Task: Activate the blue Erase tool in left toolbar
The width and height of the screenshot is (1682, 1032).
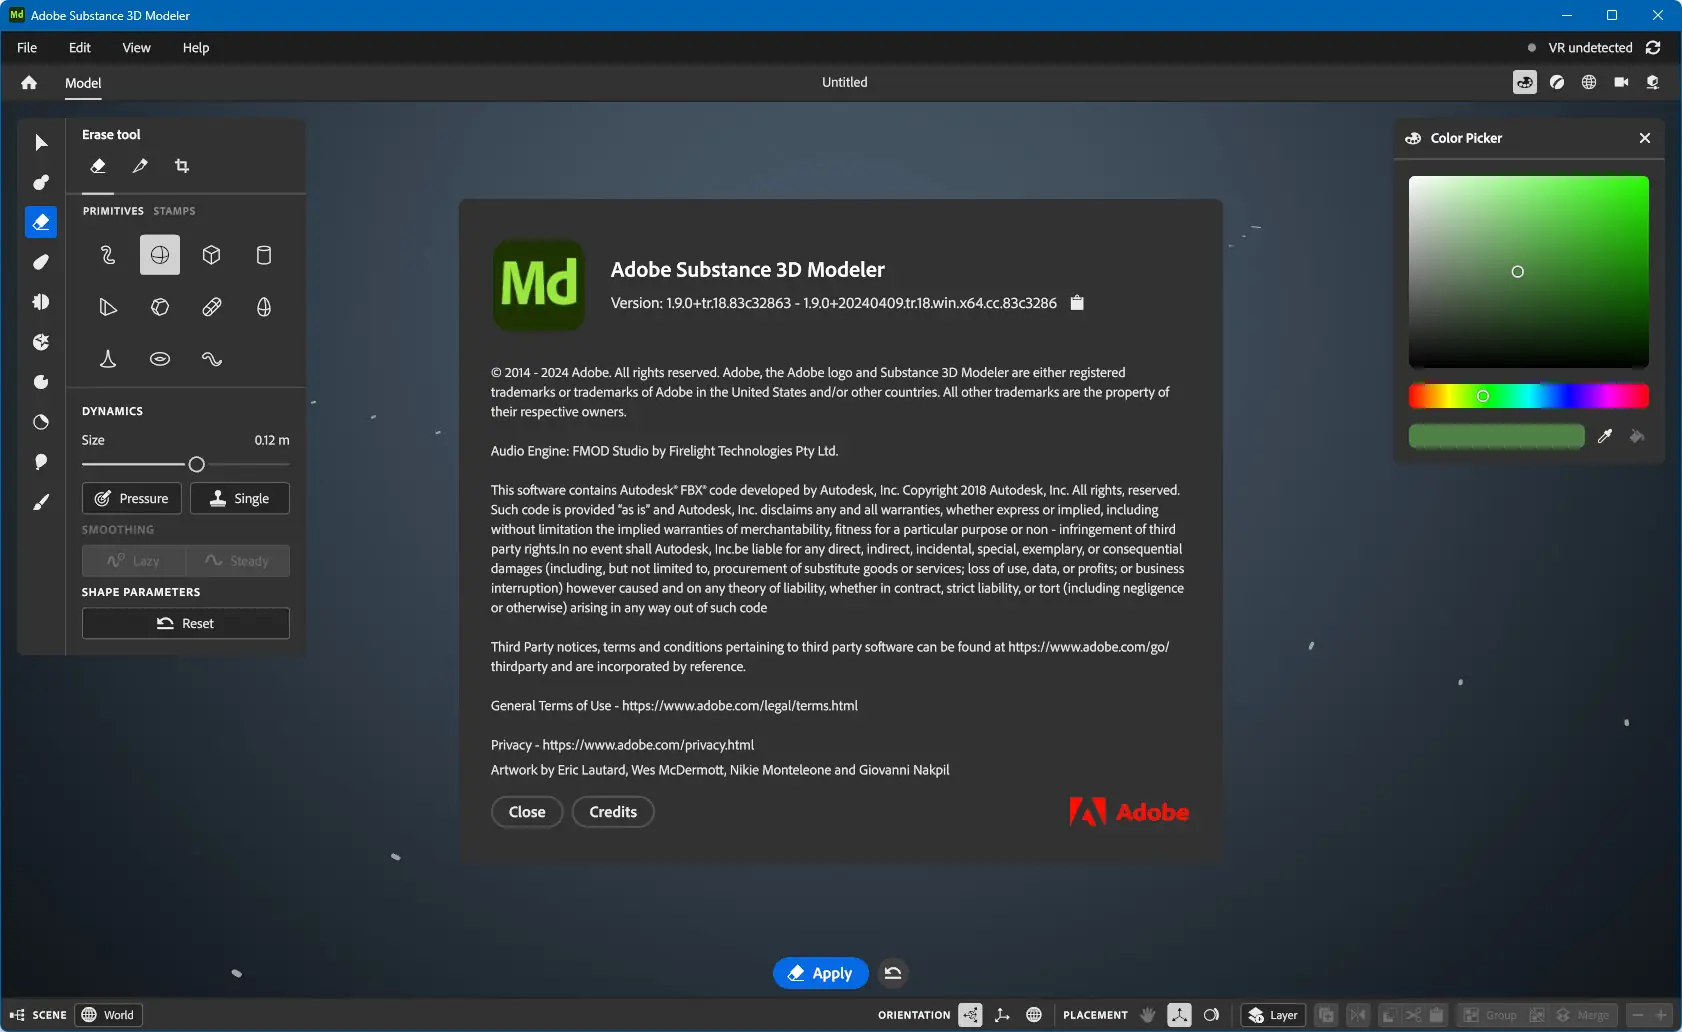Action: pos(41,222)
